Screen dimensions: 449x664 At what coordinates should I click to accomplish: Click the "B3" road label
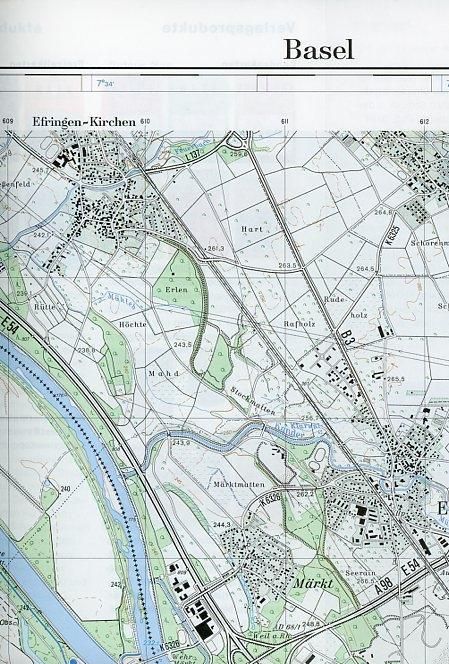point(347,339)
